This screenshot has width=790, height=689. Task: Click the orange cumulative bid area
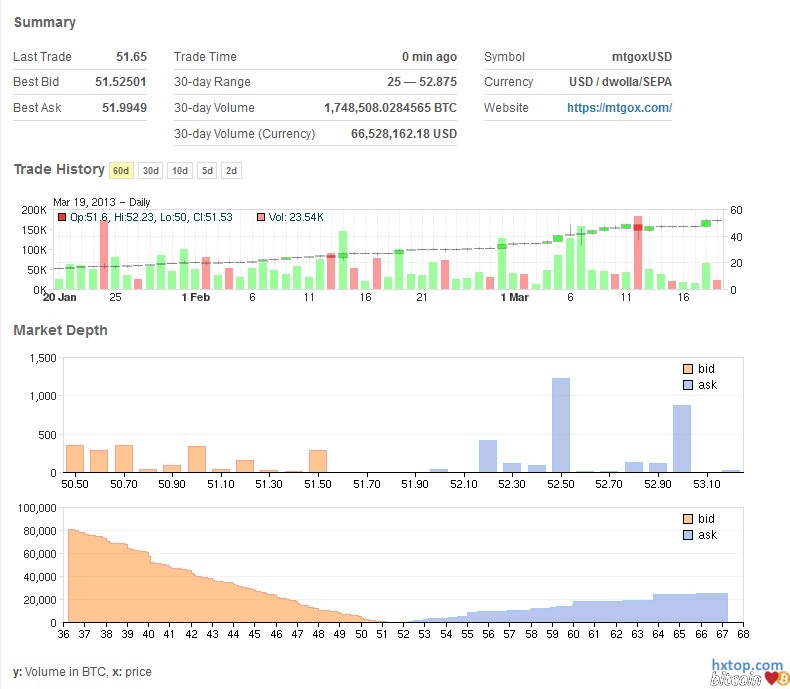(150, 590)
